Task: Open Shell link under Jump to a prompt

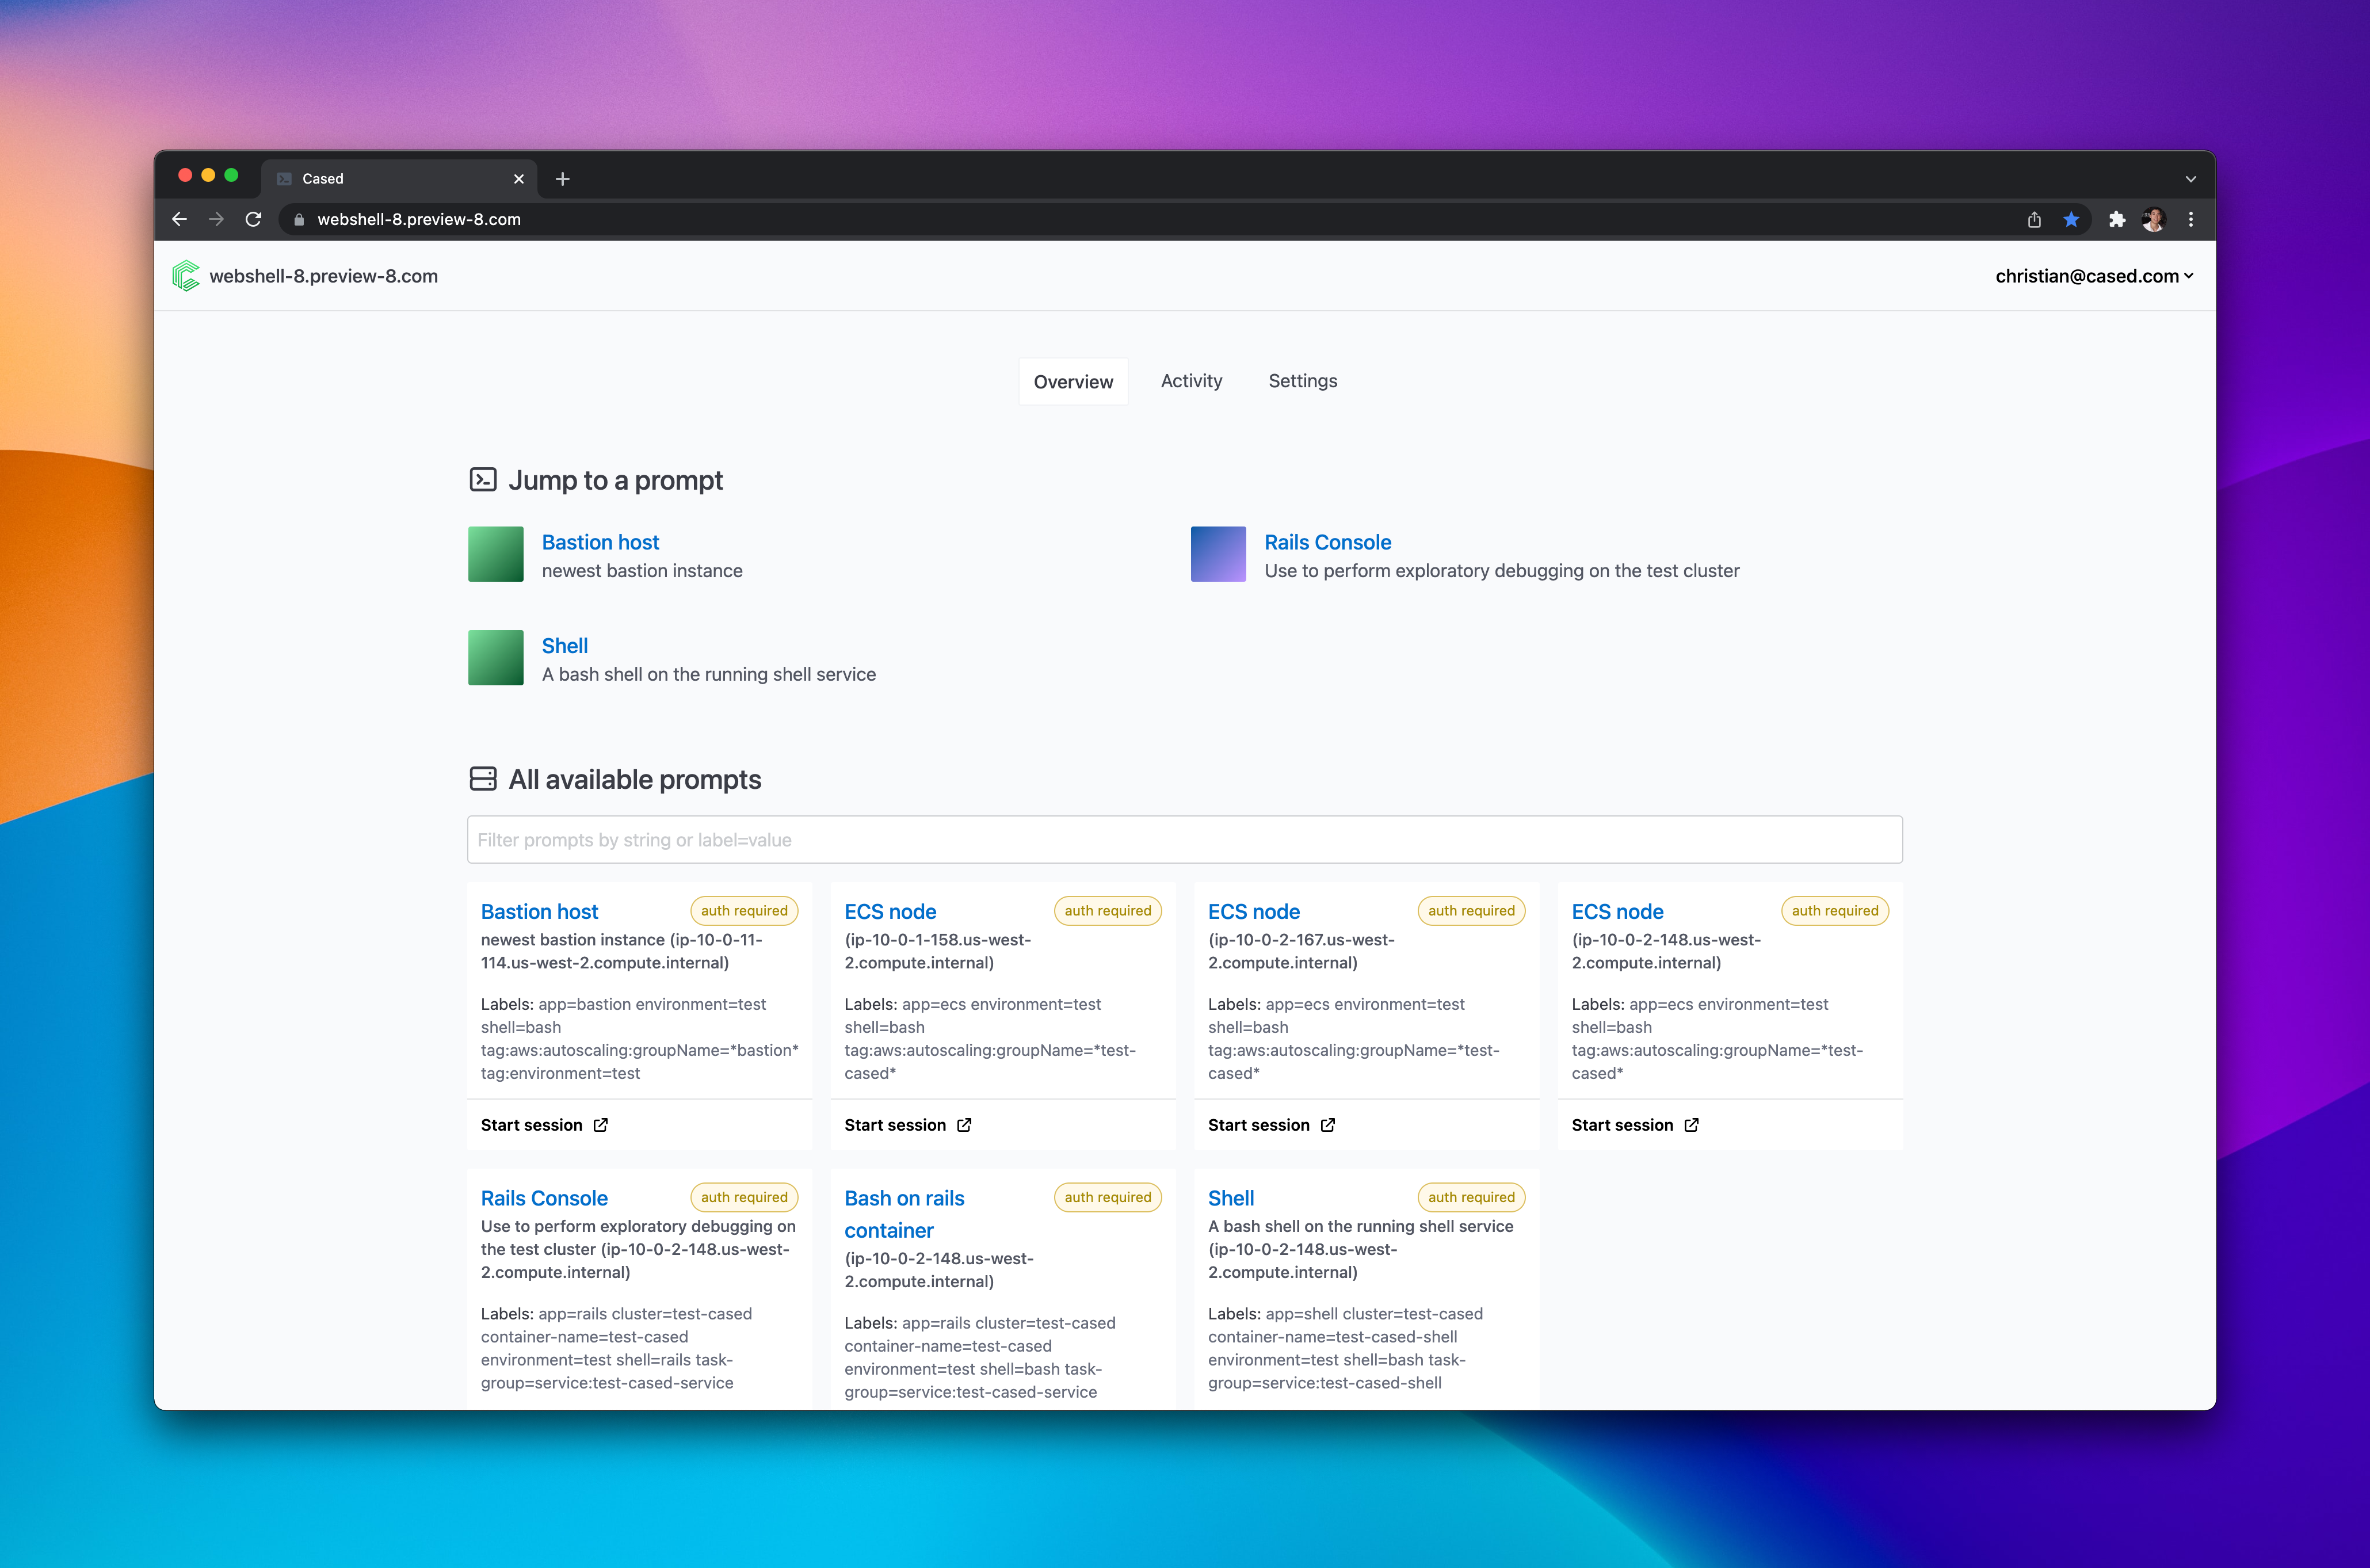Action: click(565, 646)
